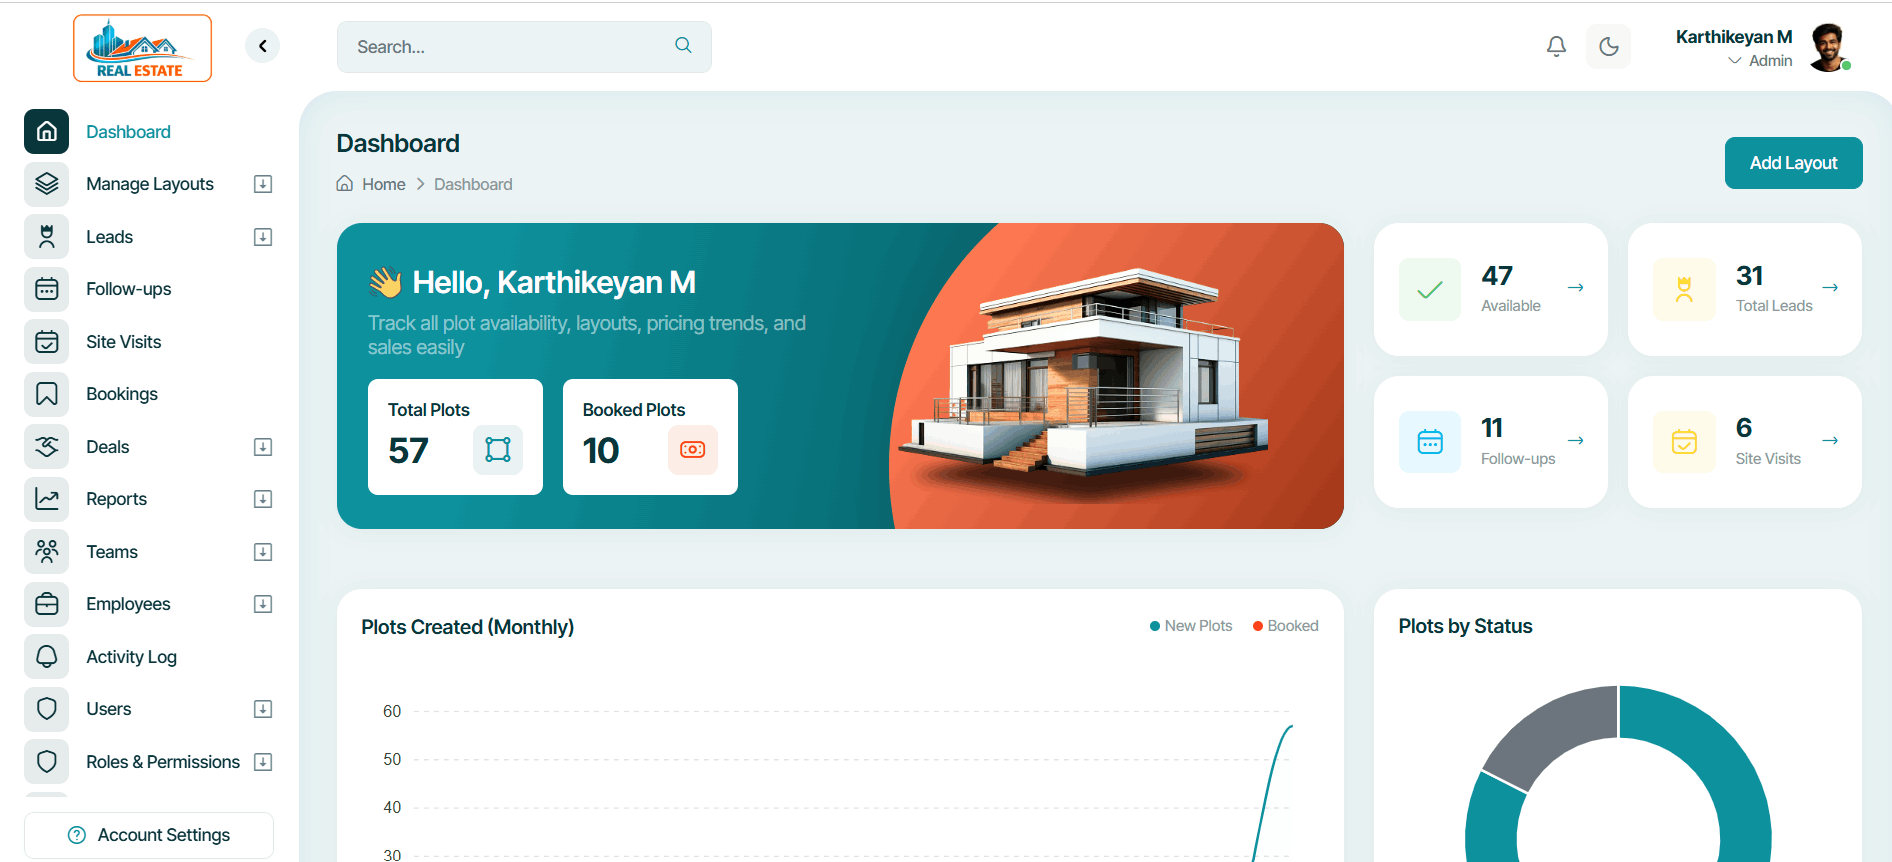Image resolution: width=1892 pixels, height=862 pixels.
Task: Open Dashboard menu item
Action: pos(128,132)
